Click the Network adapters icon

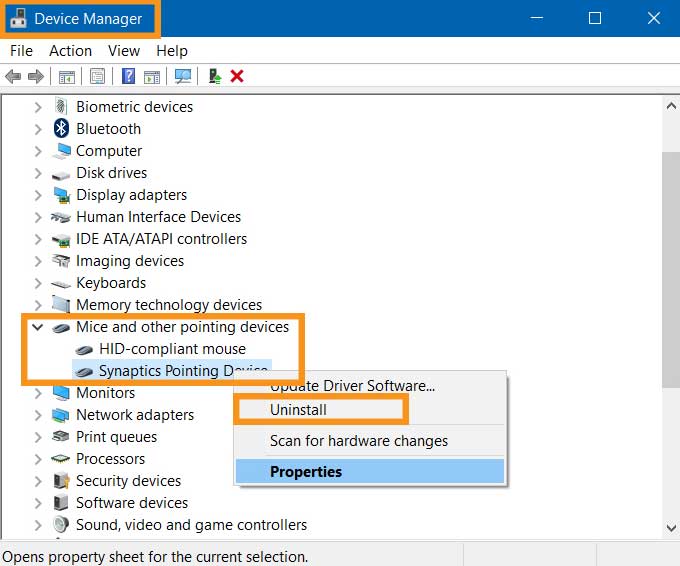pos(61,415)
